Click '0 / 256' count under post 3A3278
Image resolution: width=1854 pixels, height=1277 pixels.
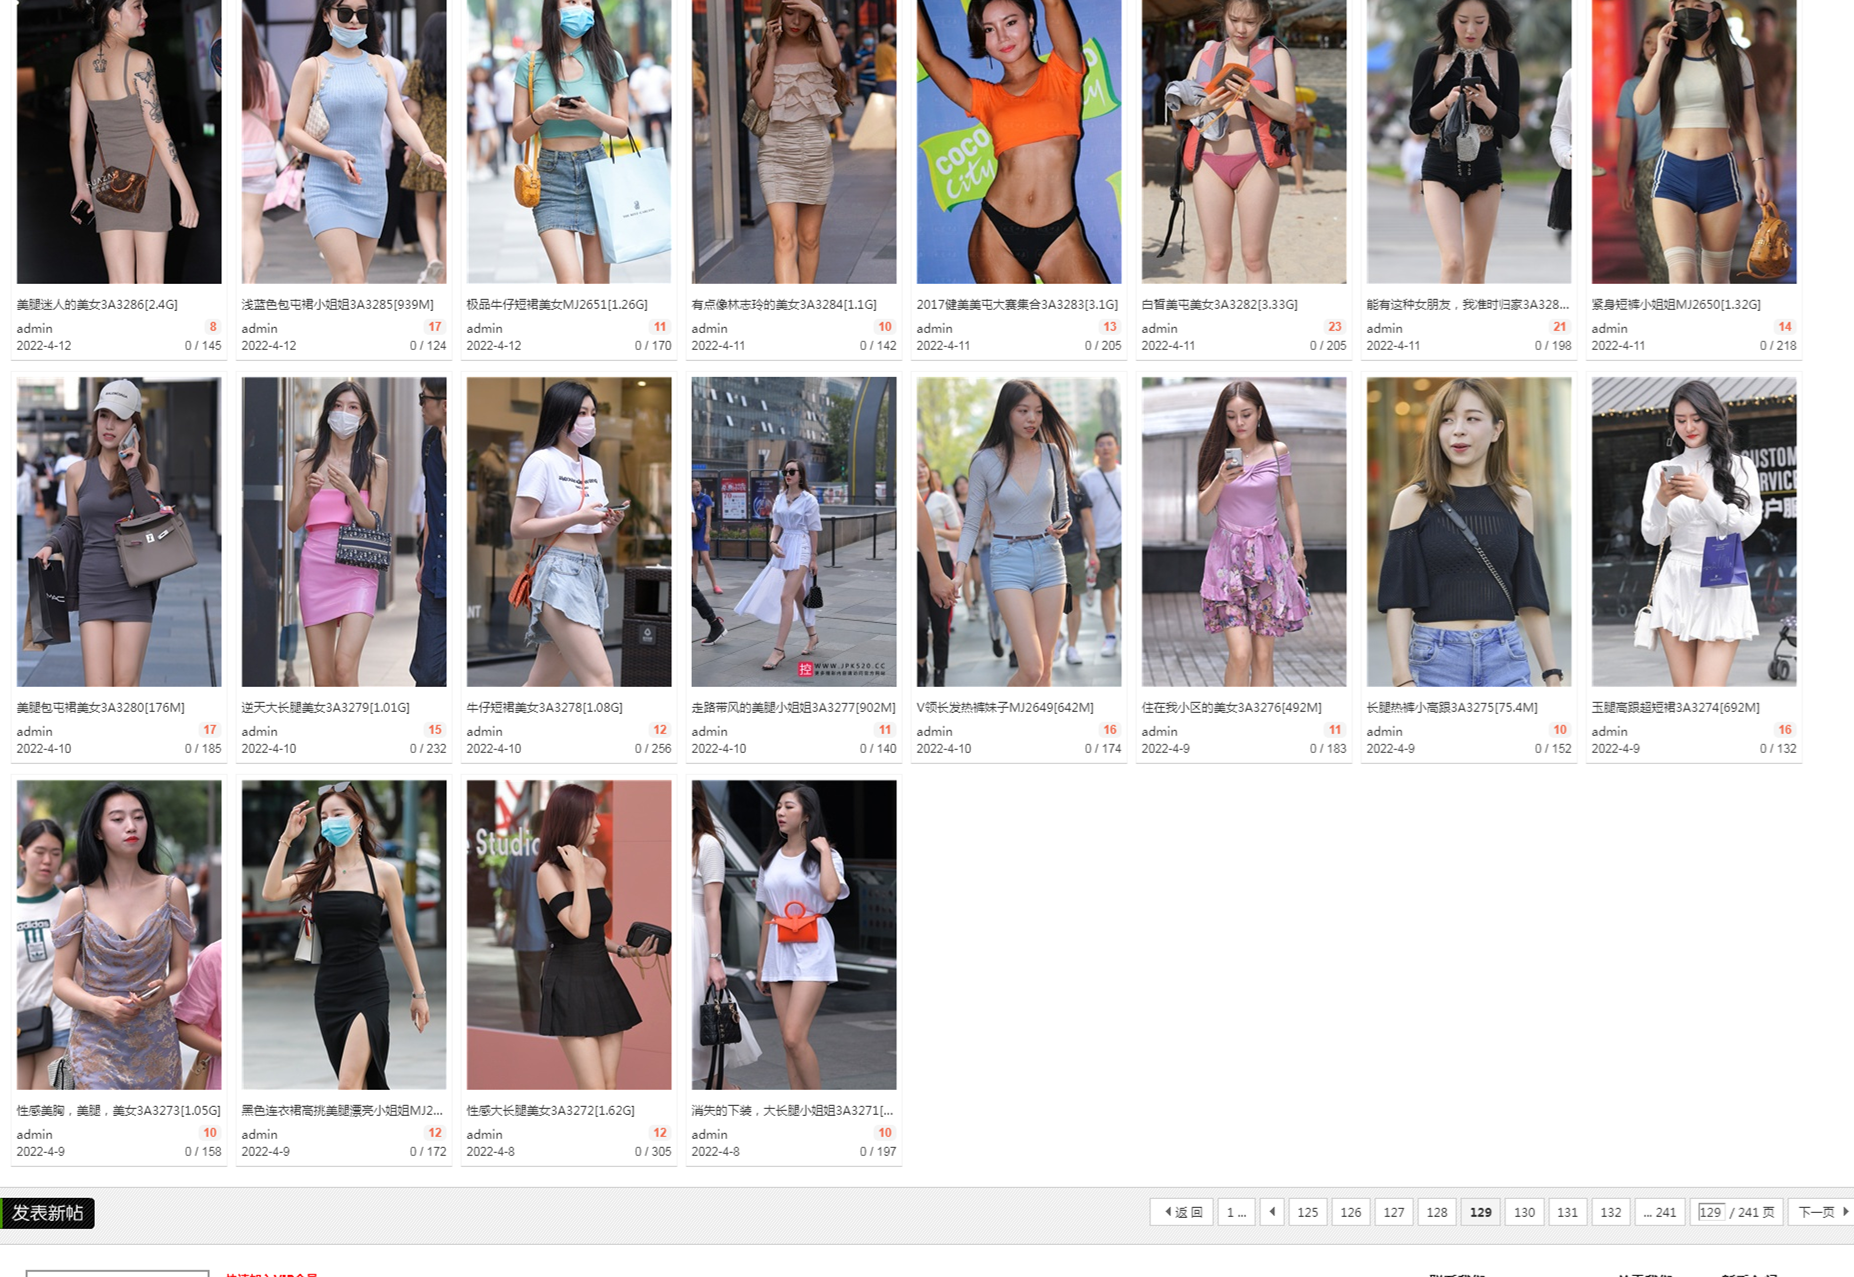click(653, 748)
